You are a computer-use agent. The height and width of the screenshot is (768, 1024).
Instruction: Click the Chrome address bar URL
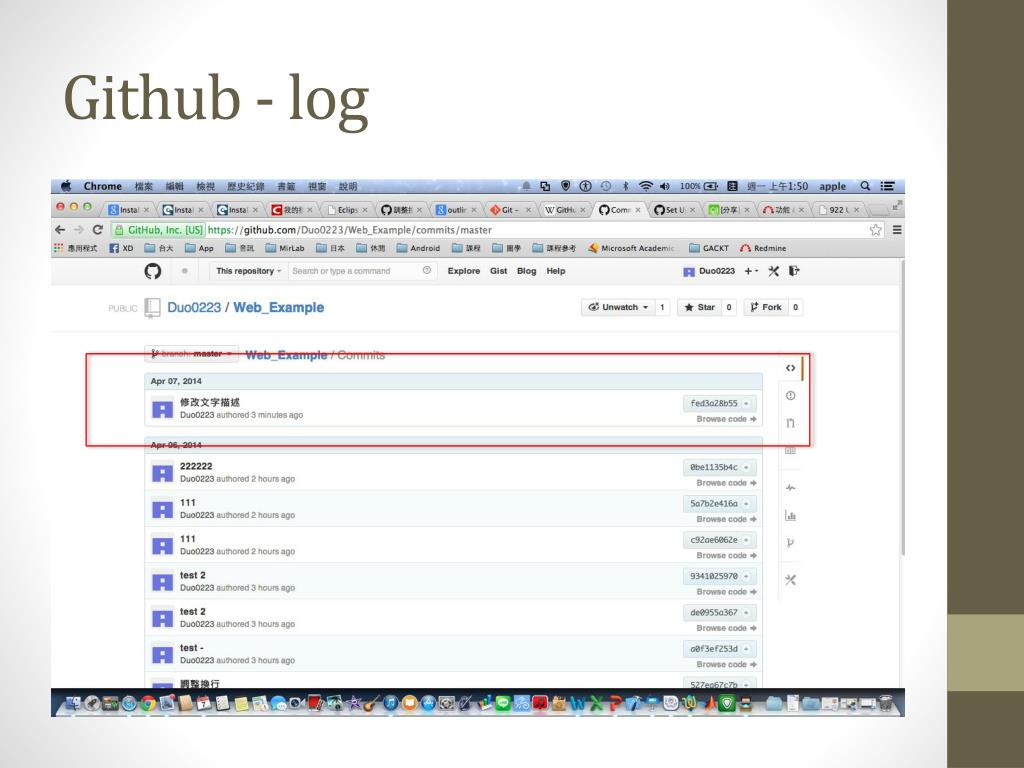pyautogui.click(x=350, y=230)
